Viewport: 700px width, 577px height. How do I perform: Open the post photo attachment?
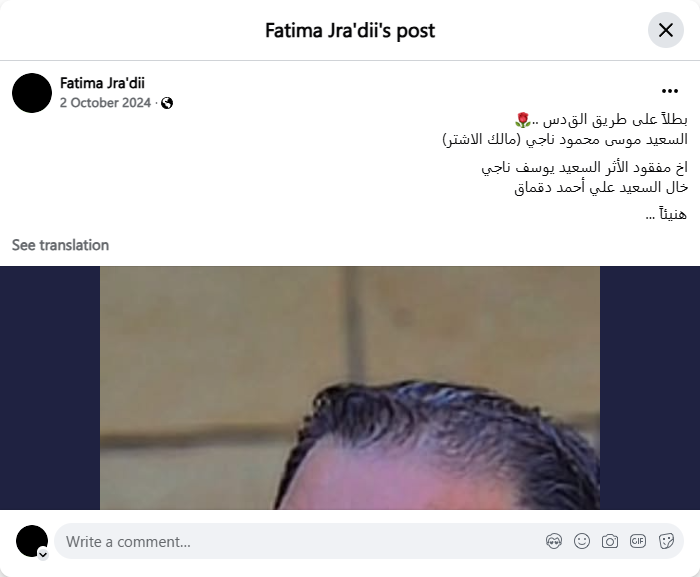click(350, 388)
